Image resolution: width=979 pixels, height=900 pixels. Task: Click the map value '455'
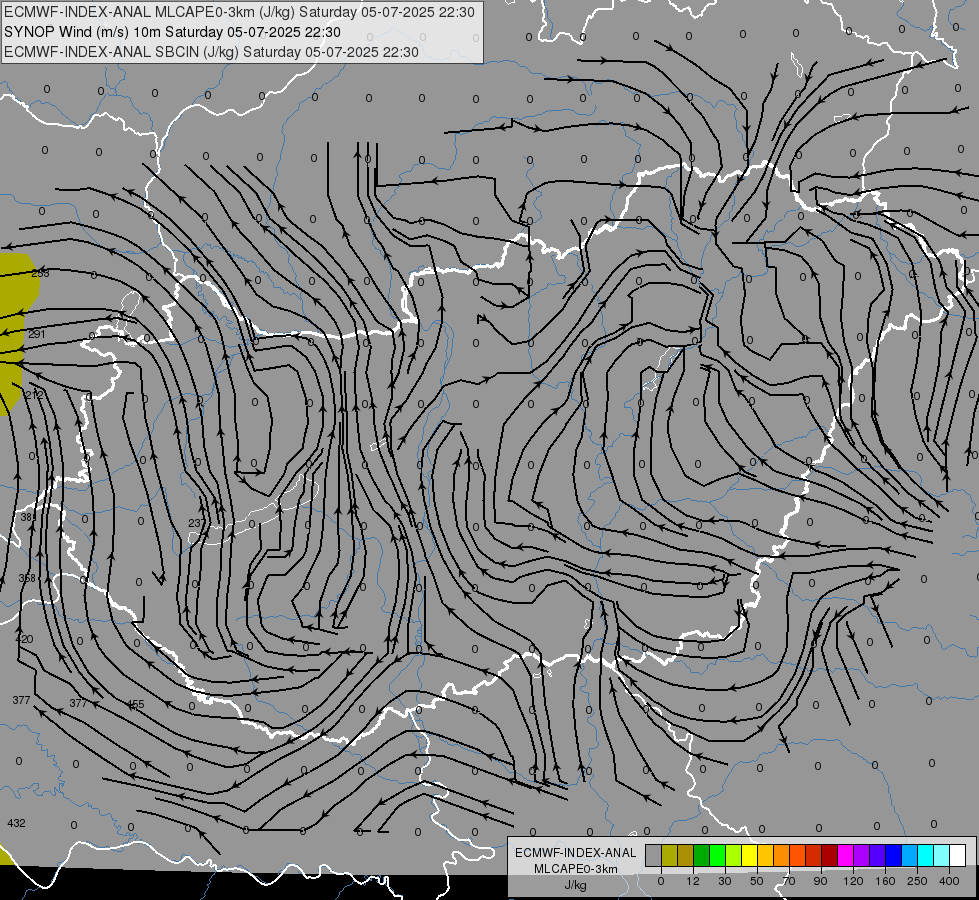(135, 704)
